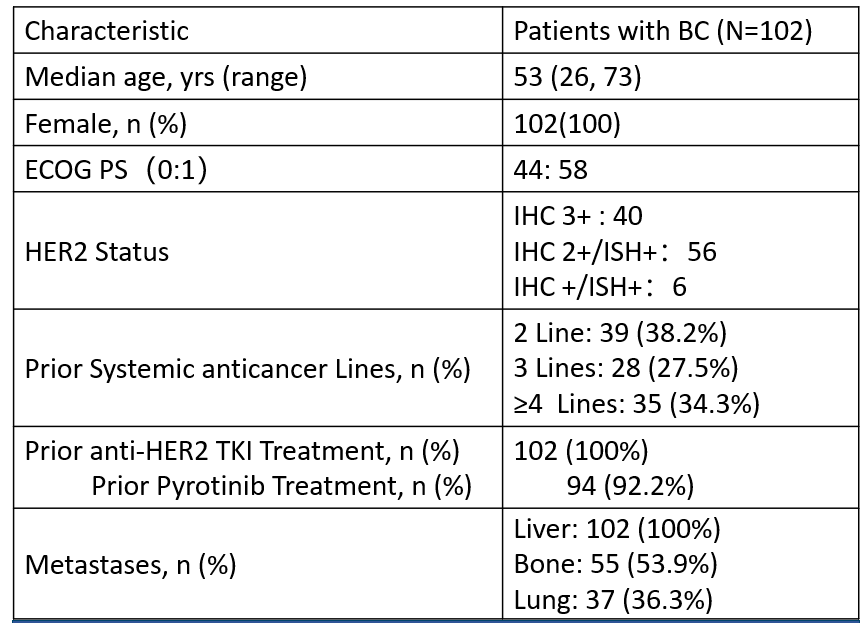Click the "HER2 Status" row label
Screen dimensions: 865x623
(x=97, y=251)
